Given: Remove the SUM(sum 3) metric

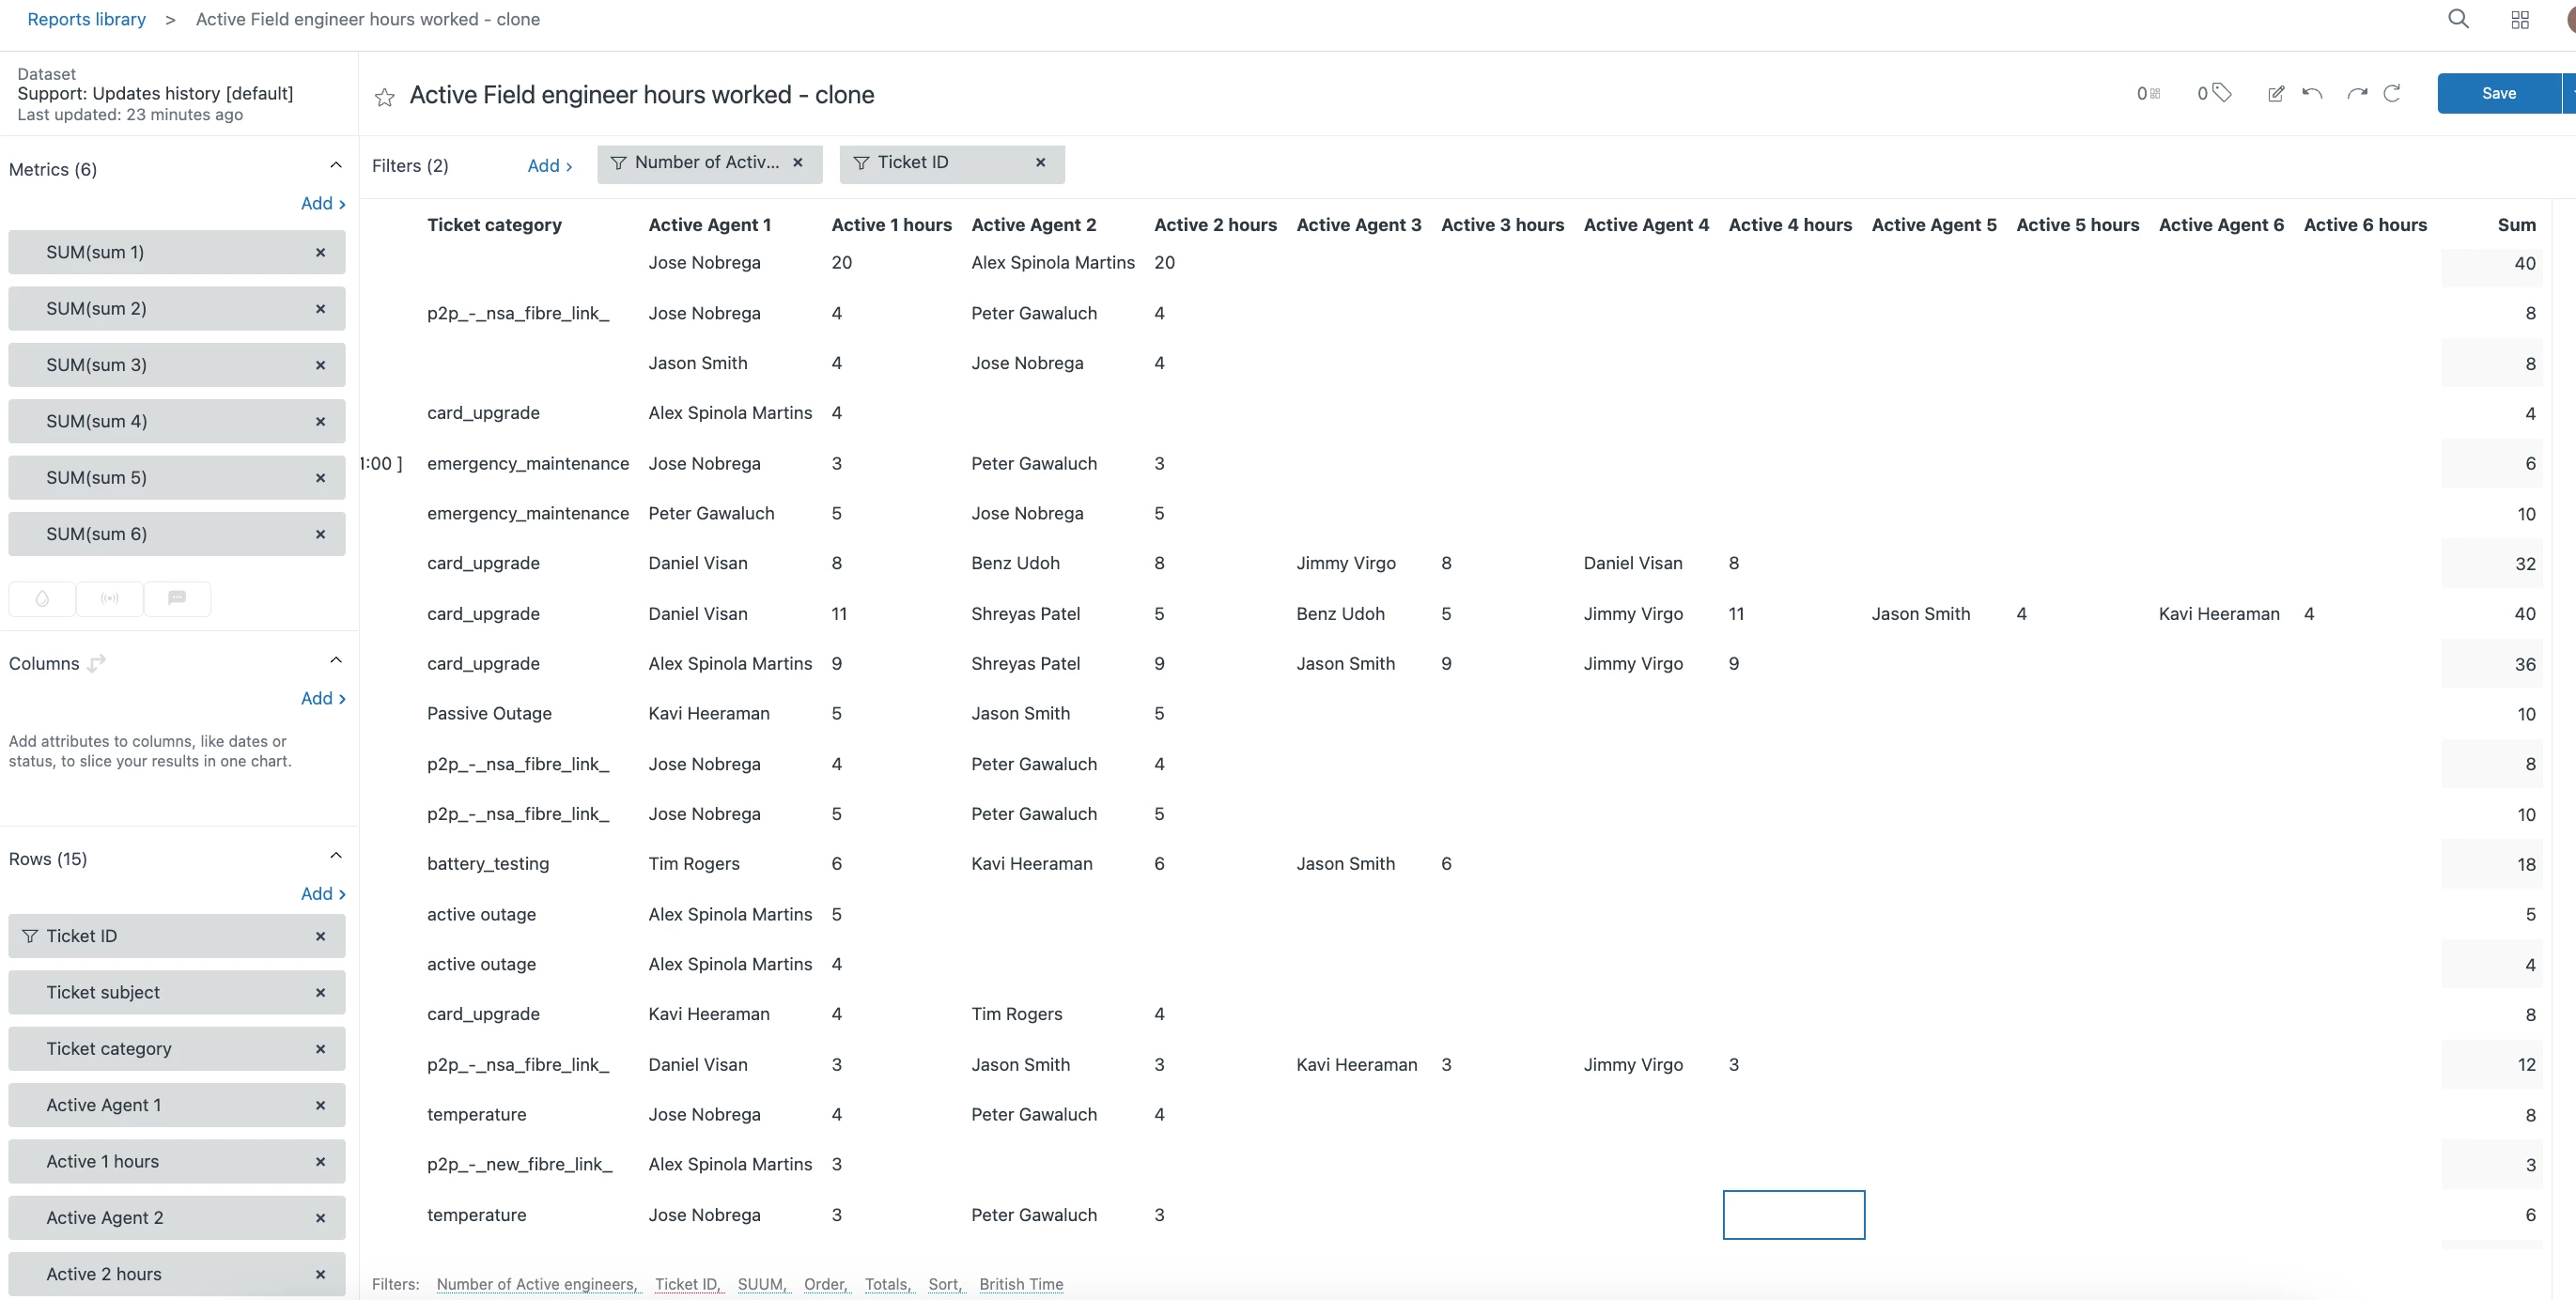Looking at the screenshot, I should (x=320, y=365).
